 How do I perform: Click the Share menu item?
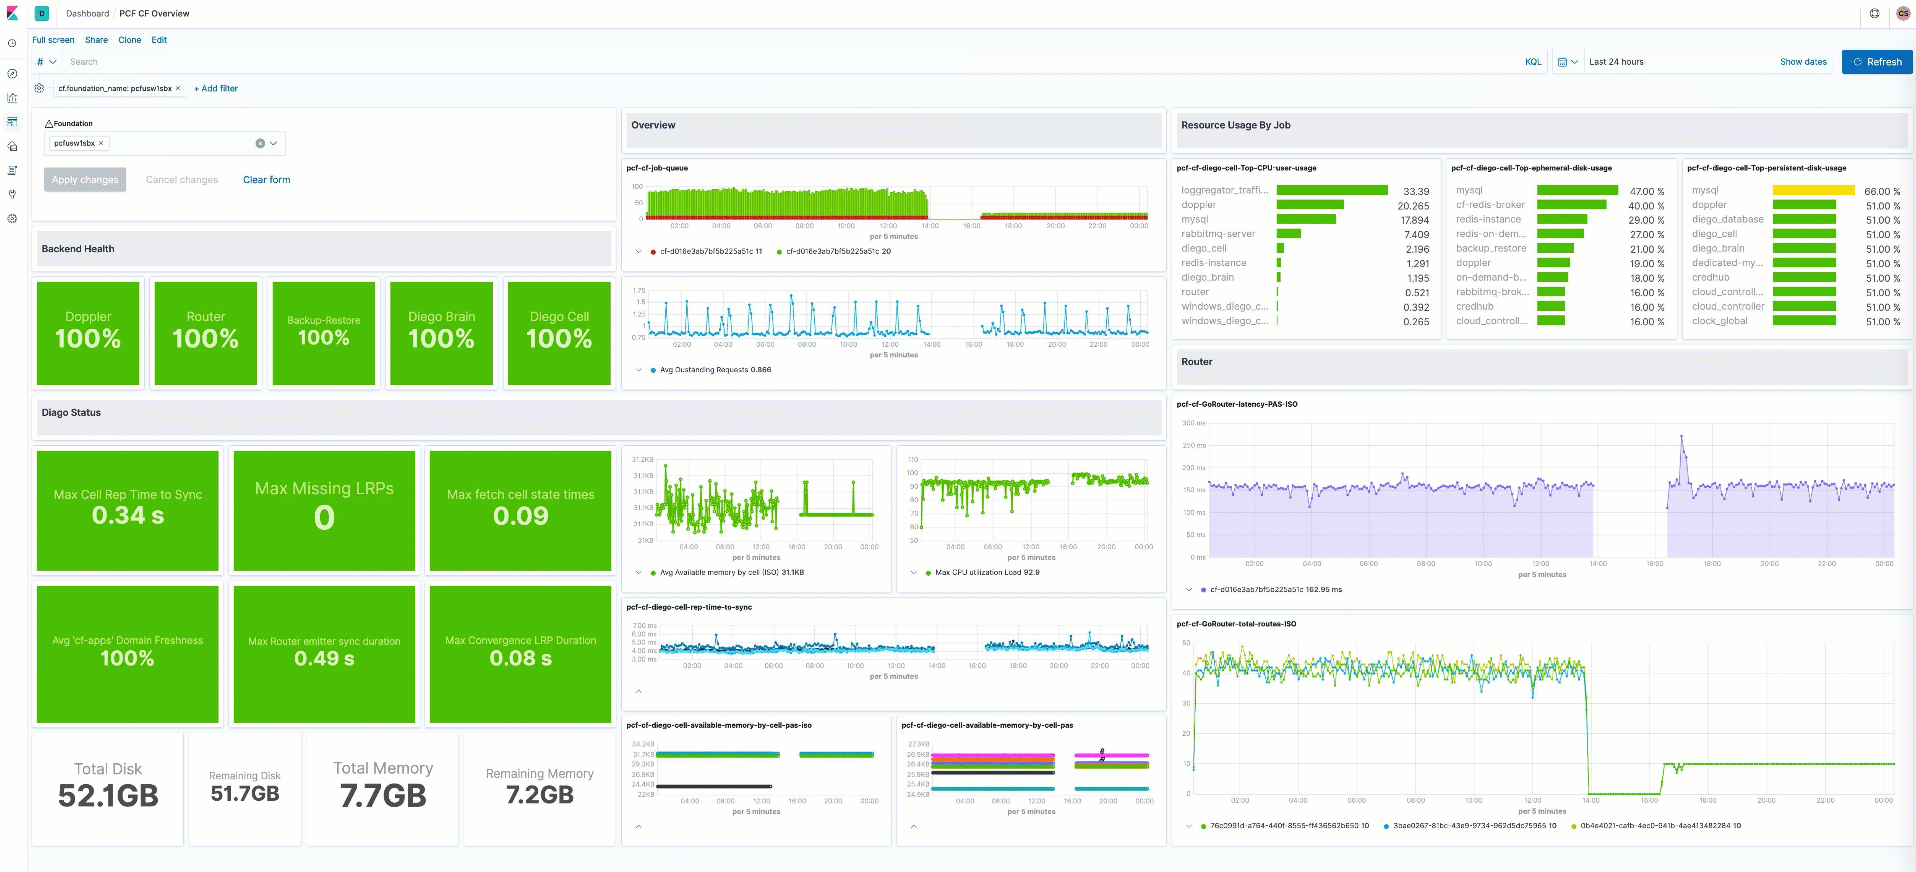pyautogui.click(x=96, y=40)
